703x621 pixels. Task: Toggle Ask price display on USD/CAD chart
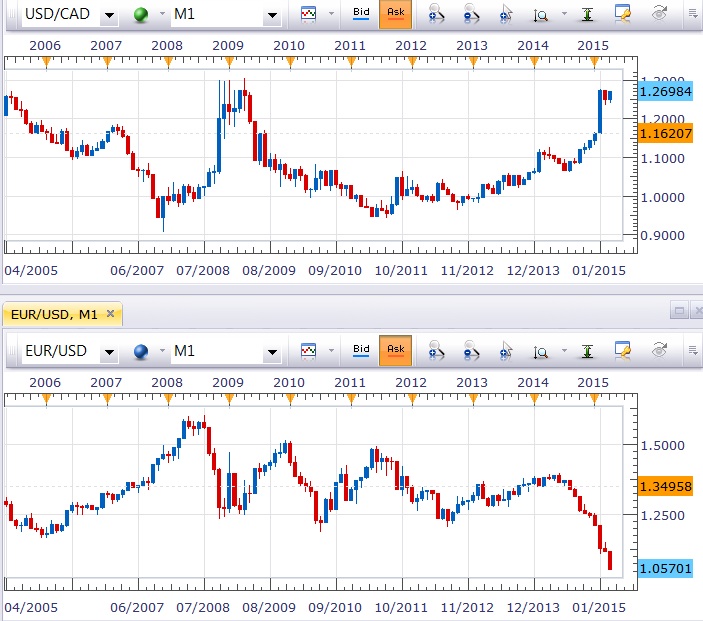coord(396,15)
